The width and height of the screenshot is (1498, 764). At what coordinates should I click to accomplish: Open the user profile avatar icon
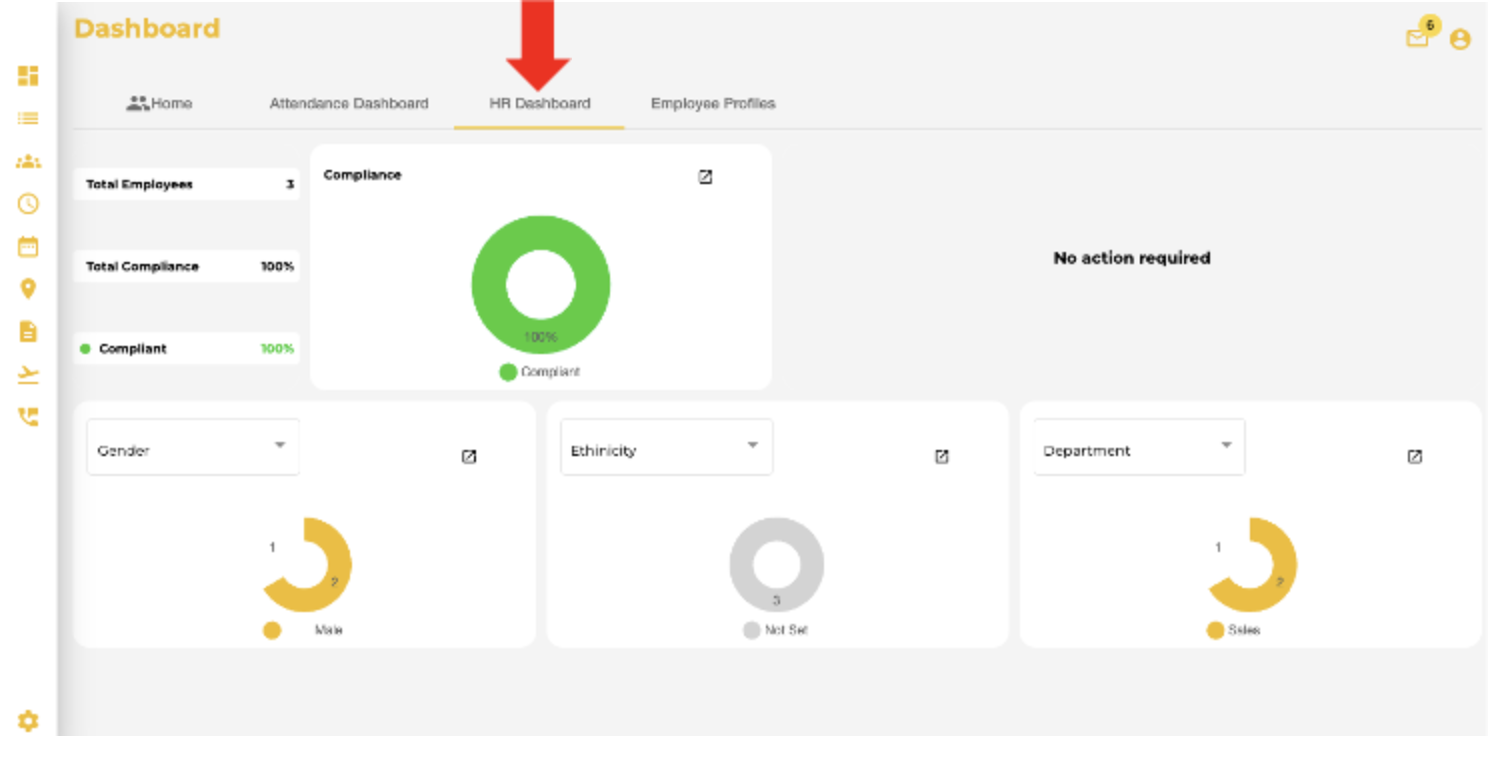point(1462,40)
